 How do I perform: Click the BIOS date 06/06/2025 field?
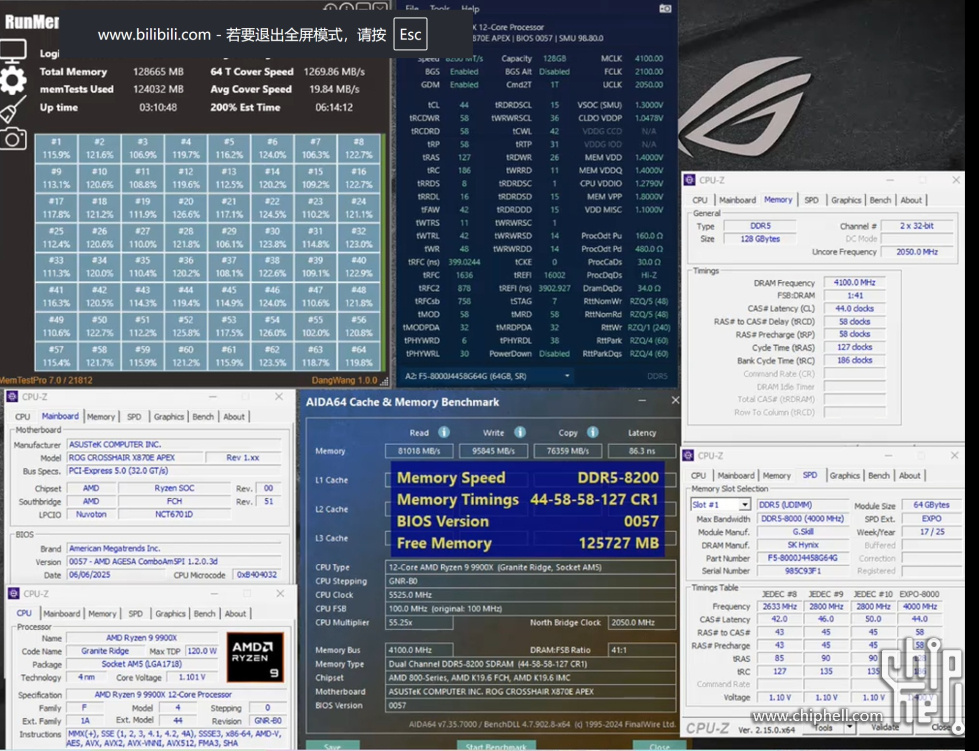tap(116, 574)
